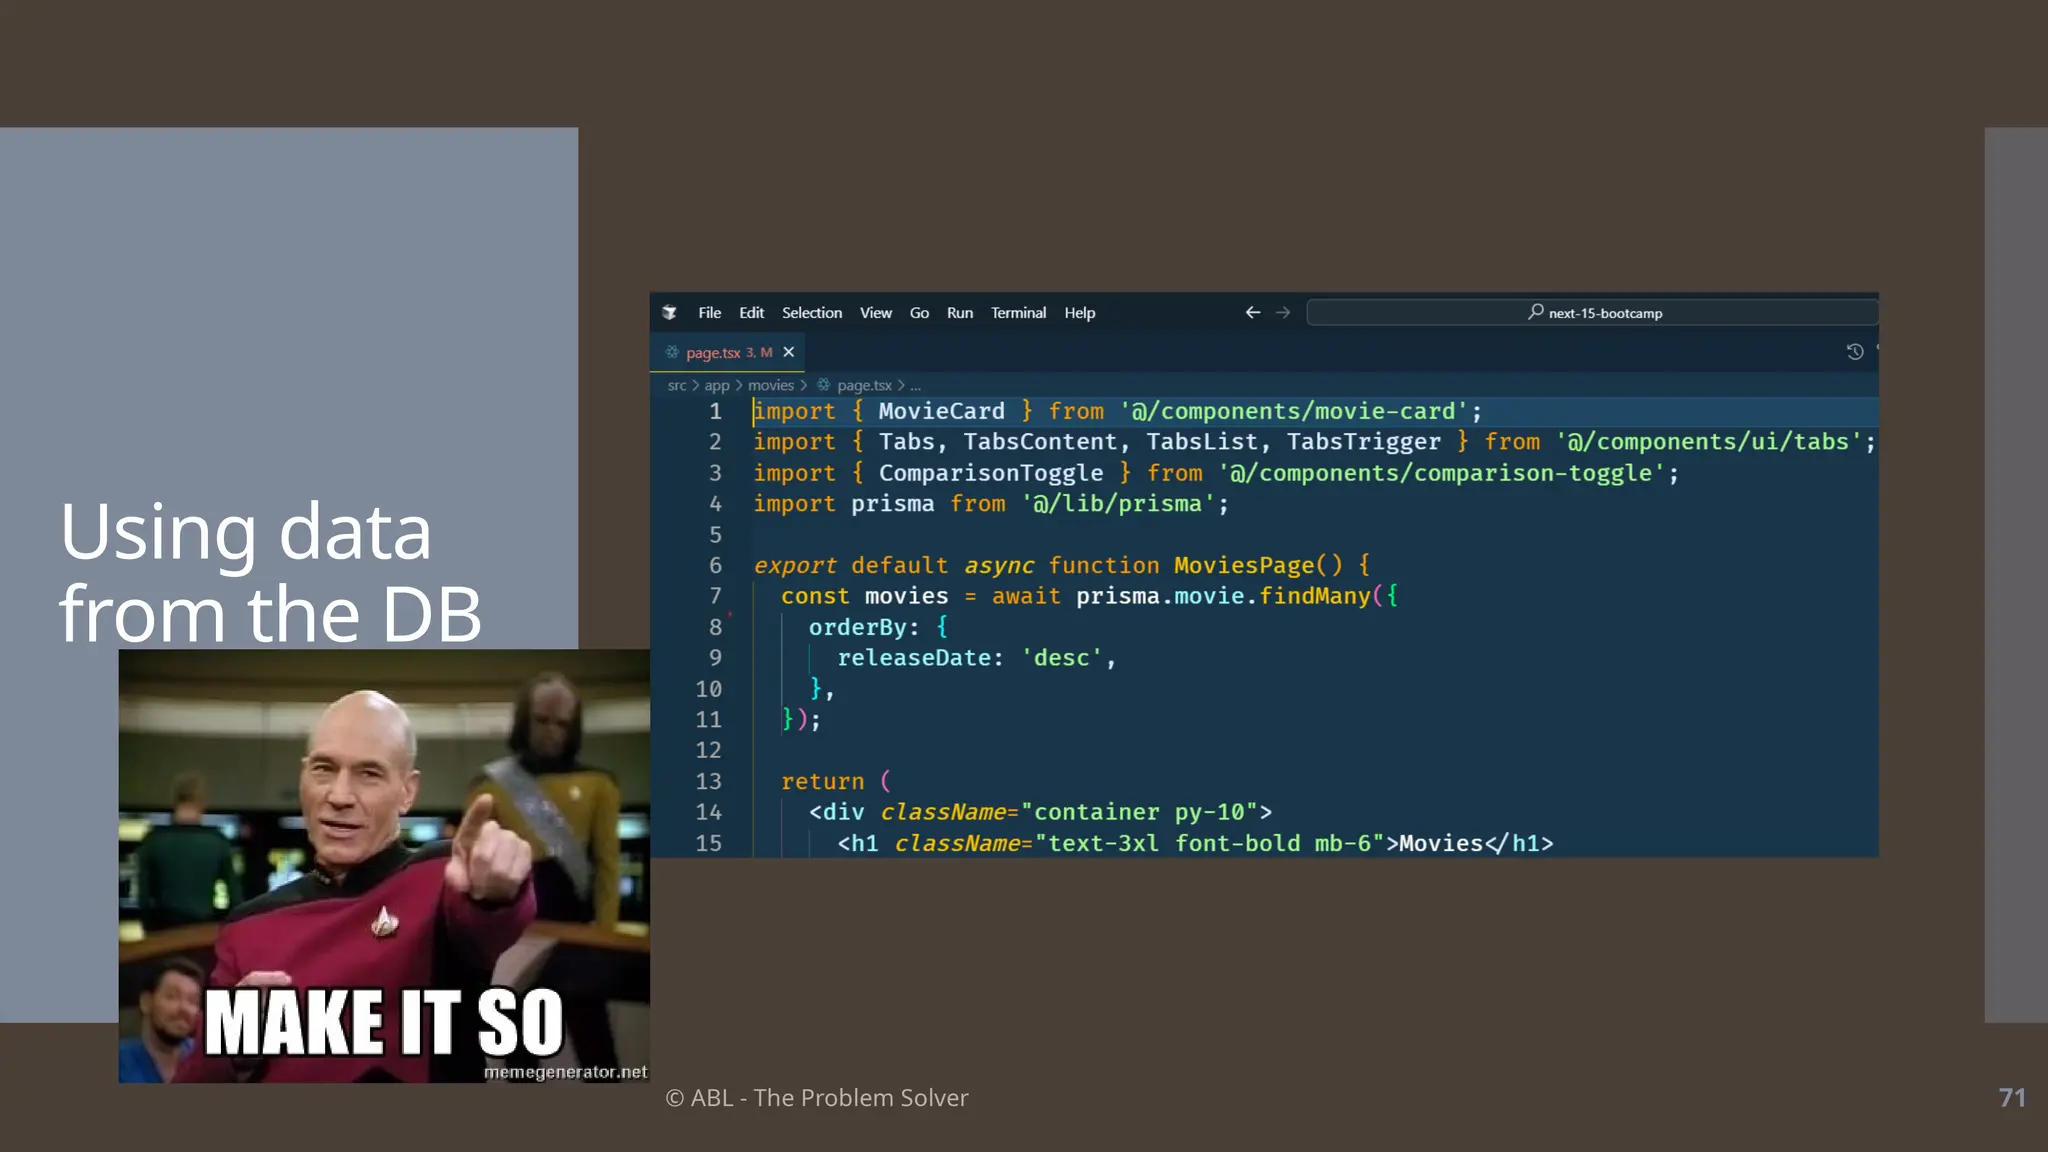Open the Help menu
The height and width of the screenshot is (1152, 2048).
click(1079, 313)
